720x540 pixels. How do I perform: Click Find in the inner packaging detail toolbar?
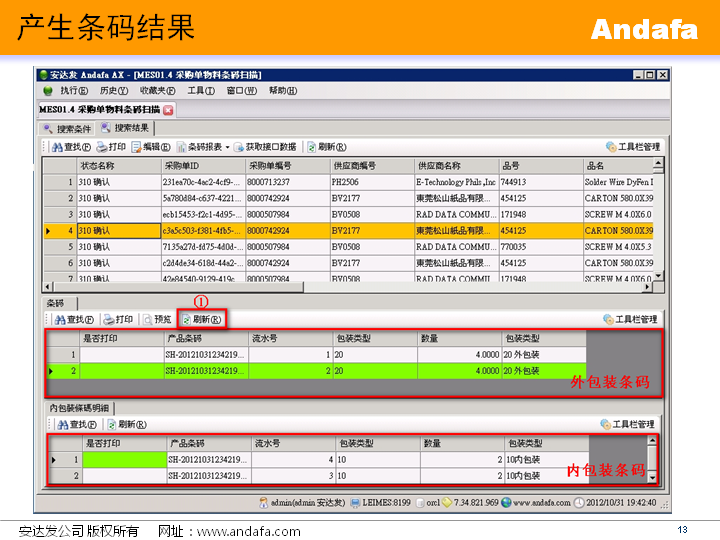point(74,424)
